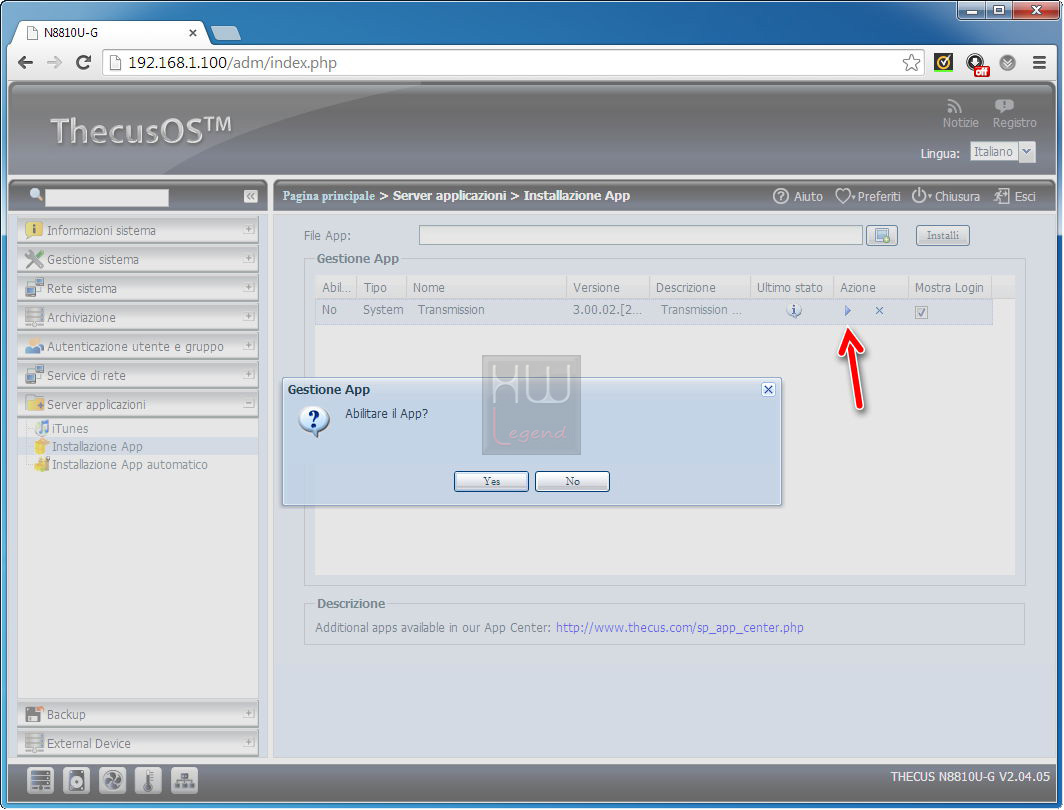The image size is (1064, 810).
Task: Toggle the Mostra Login checkbox for Transmission
Action: pos(921,312)
